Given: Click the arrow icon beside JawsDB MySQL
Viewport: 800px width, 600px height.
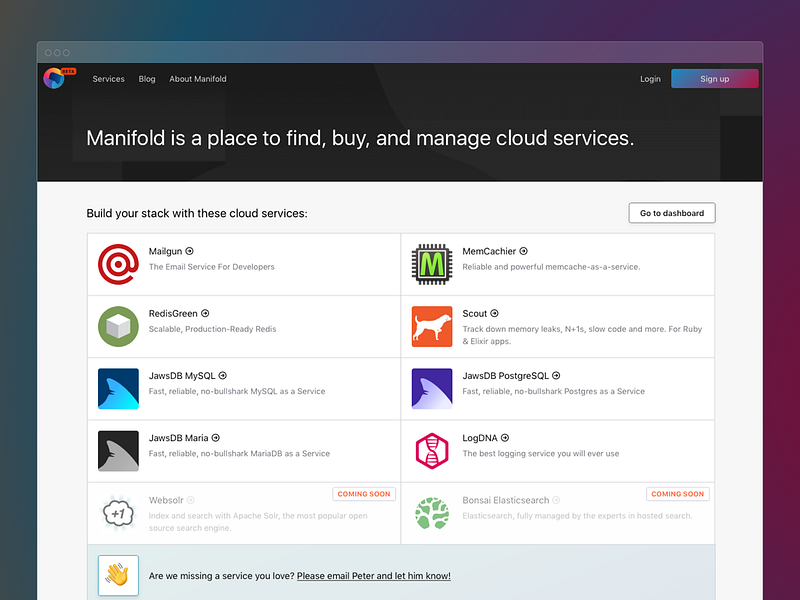Looking at the screenshot, I should [223, 376].
